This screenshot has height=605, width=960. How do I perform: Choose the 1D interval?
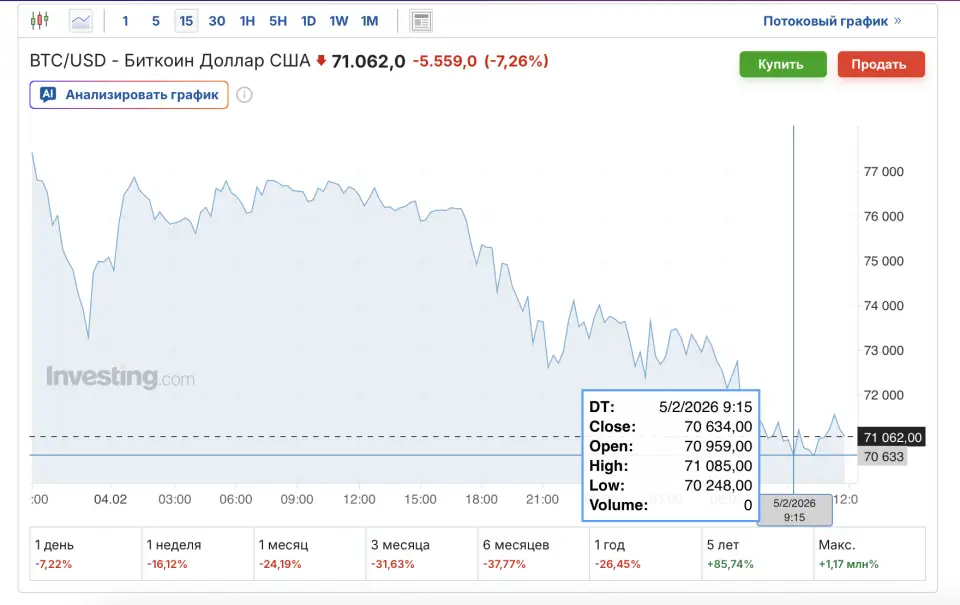coord(308,21)
